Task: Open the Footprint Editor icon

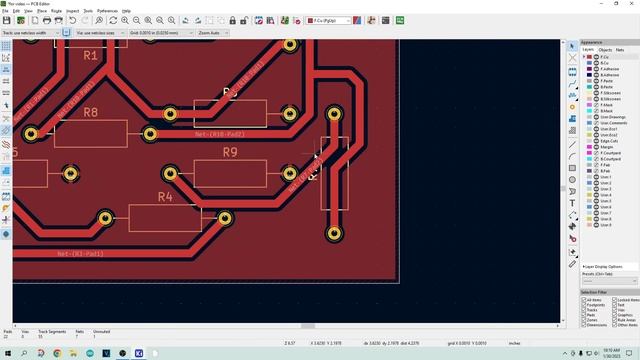Action: [x=259, y=20]
